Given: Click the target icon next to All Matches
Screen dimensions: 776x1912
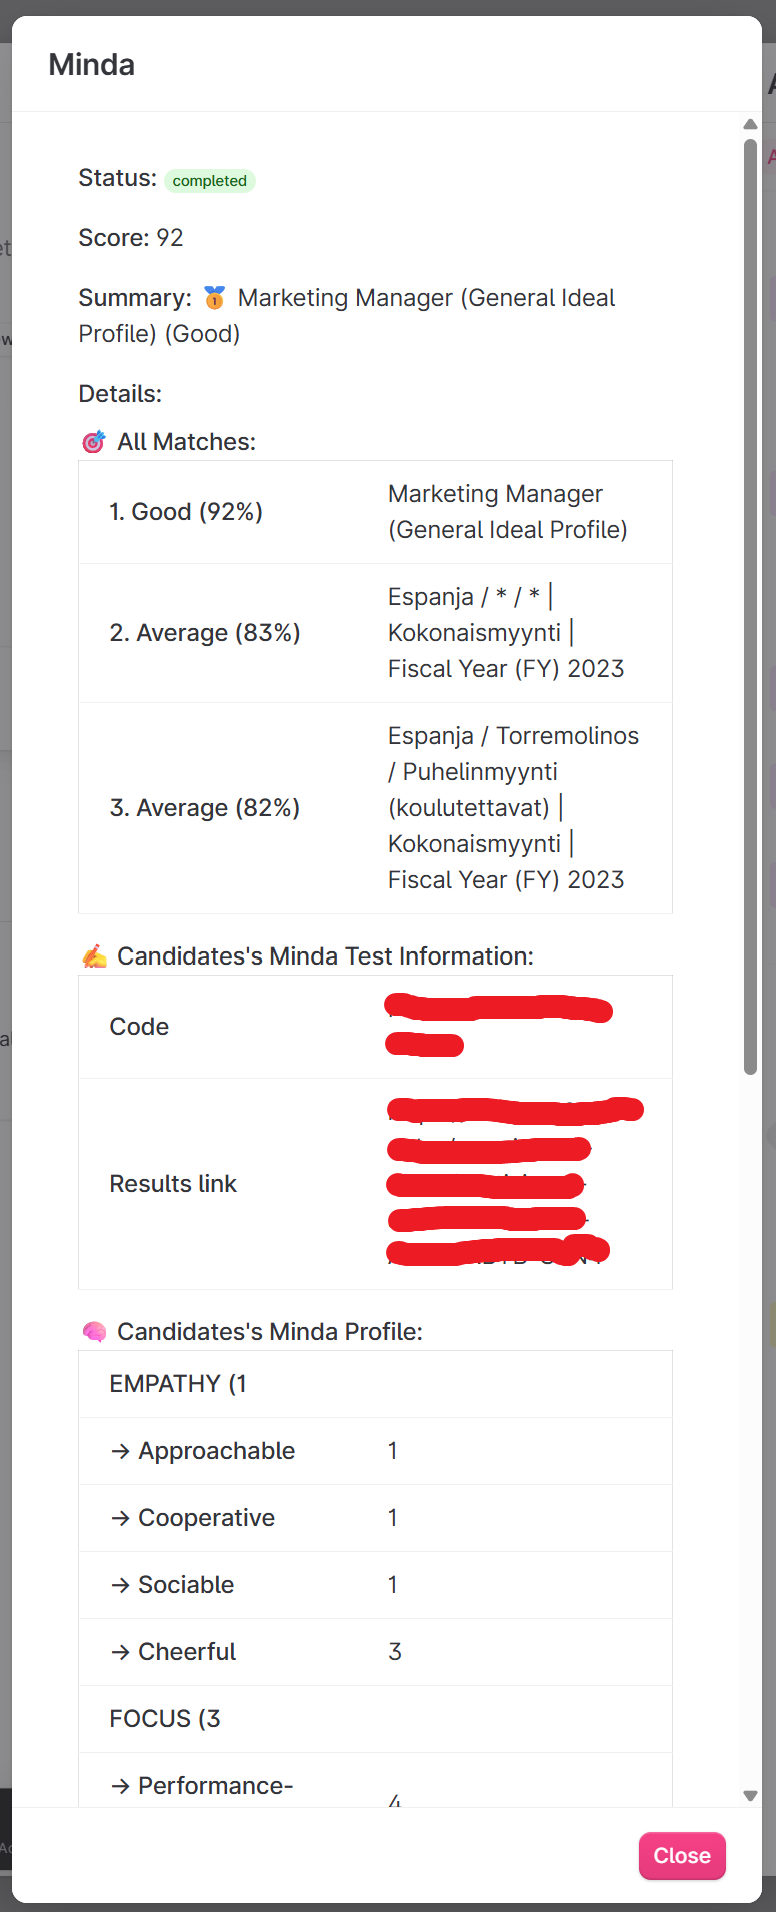Looking at the screenshot, I should click(x=93, y=442).
